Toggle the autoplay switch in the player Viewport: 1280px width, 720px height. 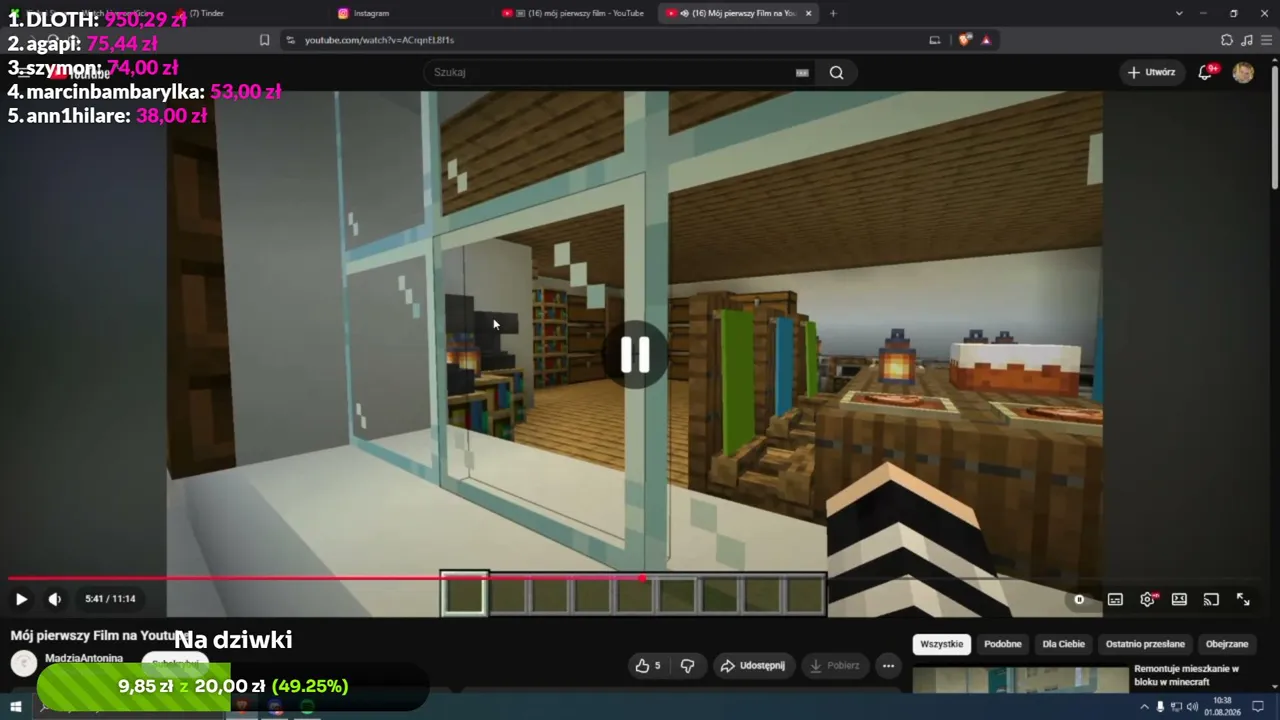click(x=1079, y=599)
